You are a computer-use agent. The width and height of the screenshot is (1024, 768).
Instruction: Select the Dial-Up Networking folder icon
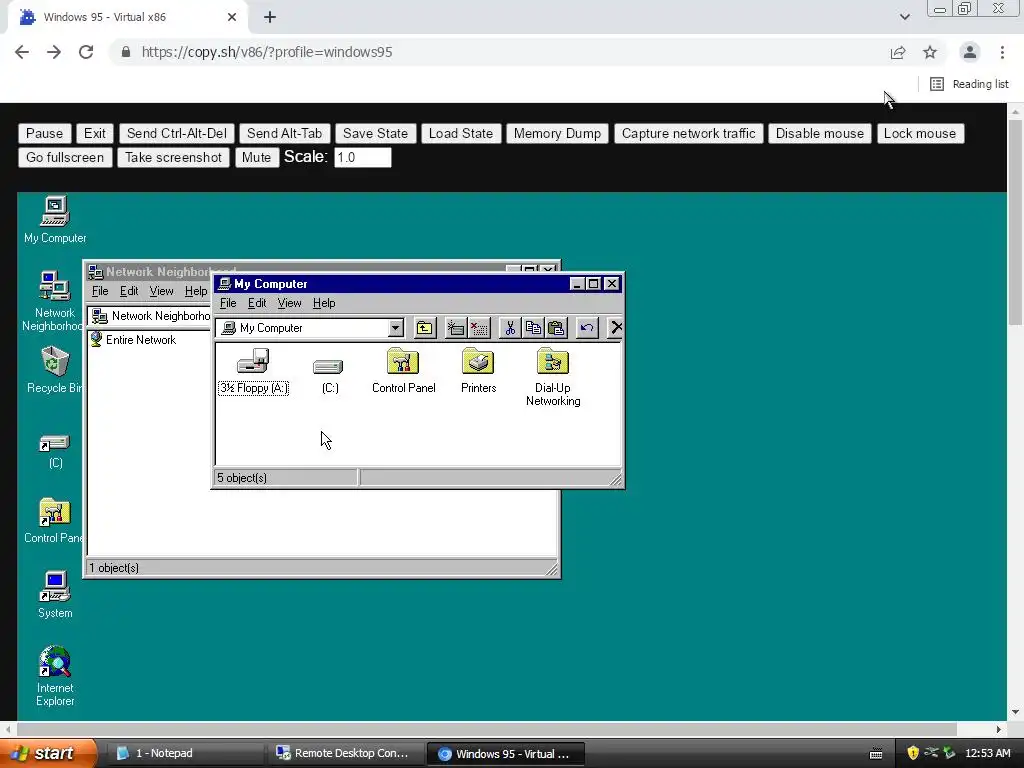(x=552, y=377)
